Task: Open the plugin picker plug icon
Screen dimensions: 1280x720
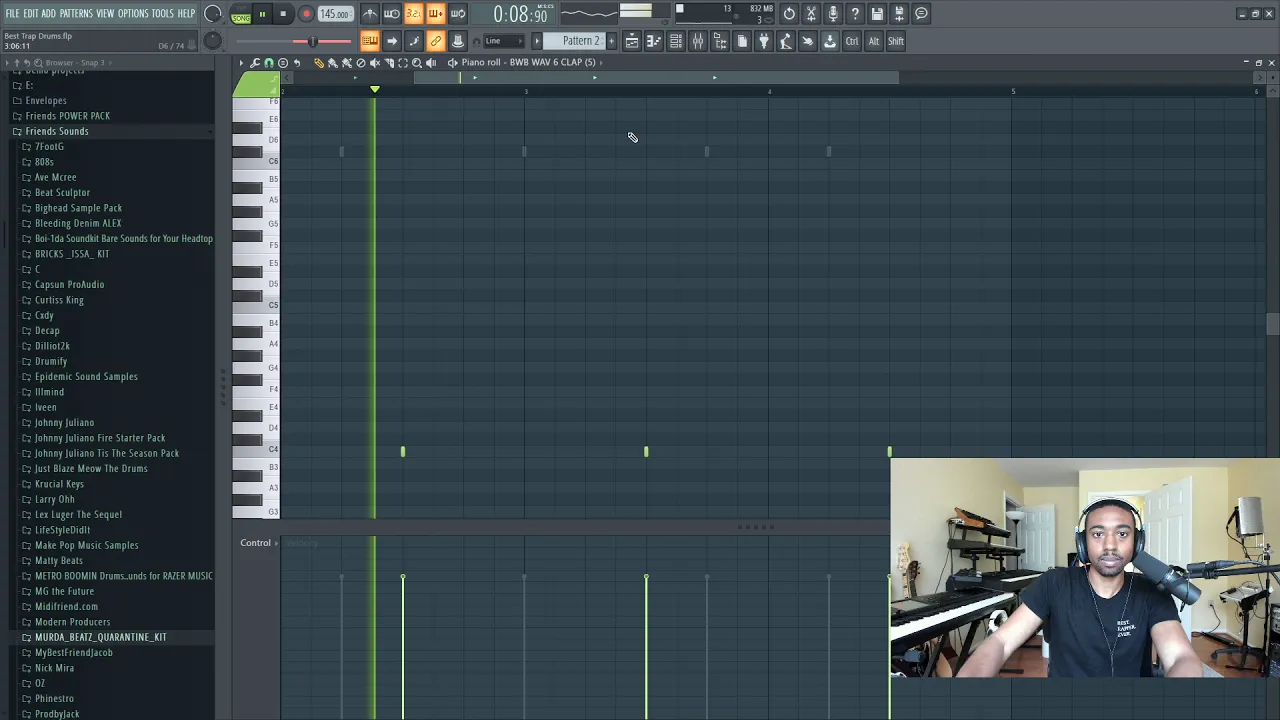Action: point(764,41)
